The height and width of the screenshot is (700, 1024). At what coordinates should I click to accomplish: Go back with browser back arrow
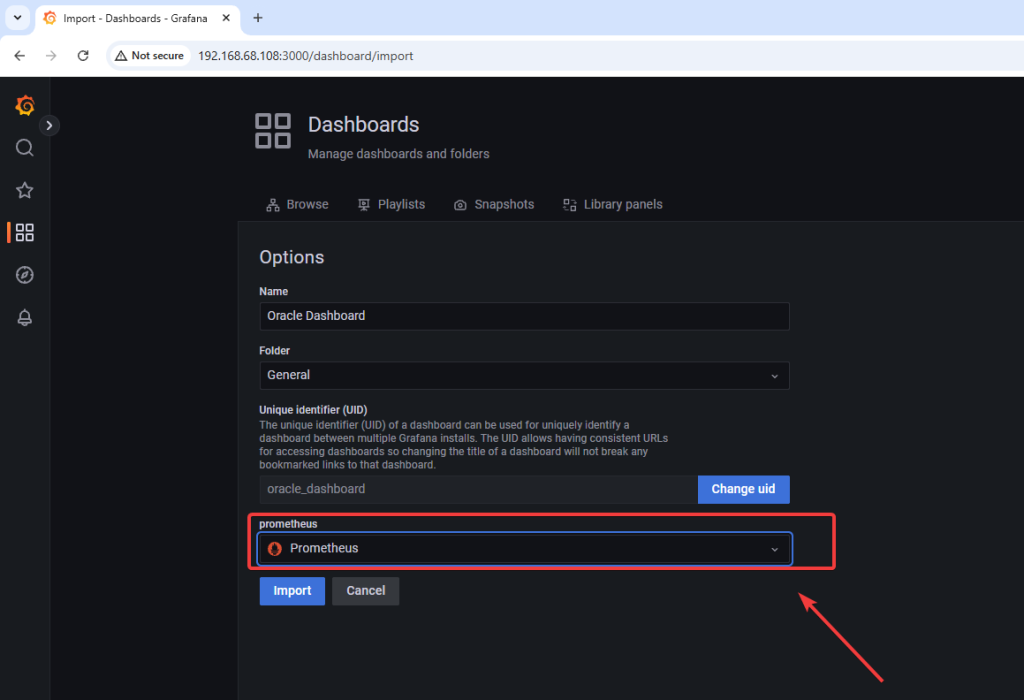[x=20, y=56]
